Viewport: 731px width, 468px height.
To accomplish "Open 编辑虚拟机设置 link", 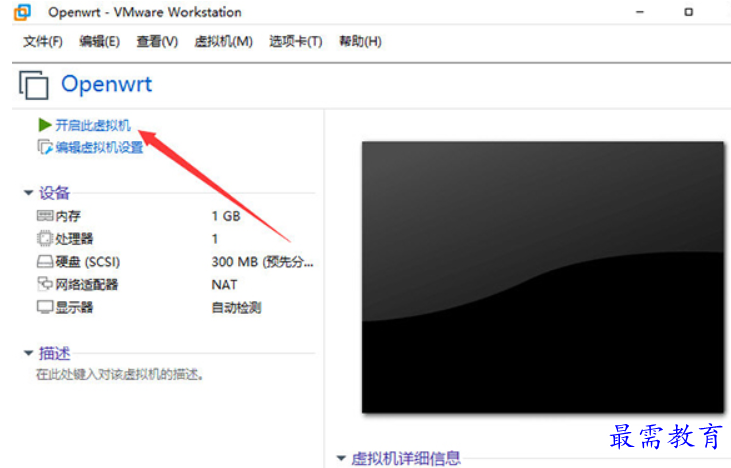I will pyautogui.click(x=99, y=147).
